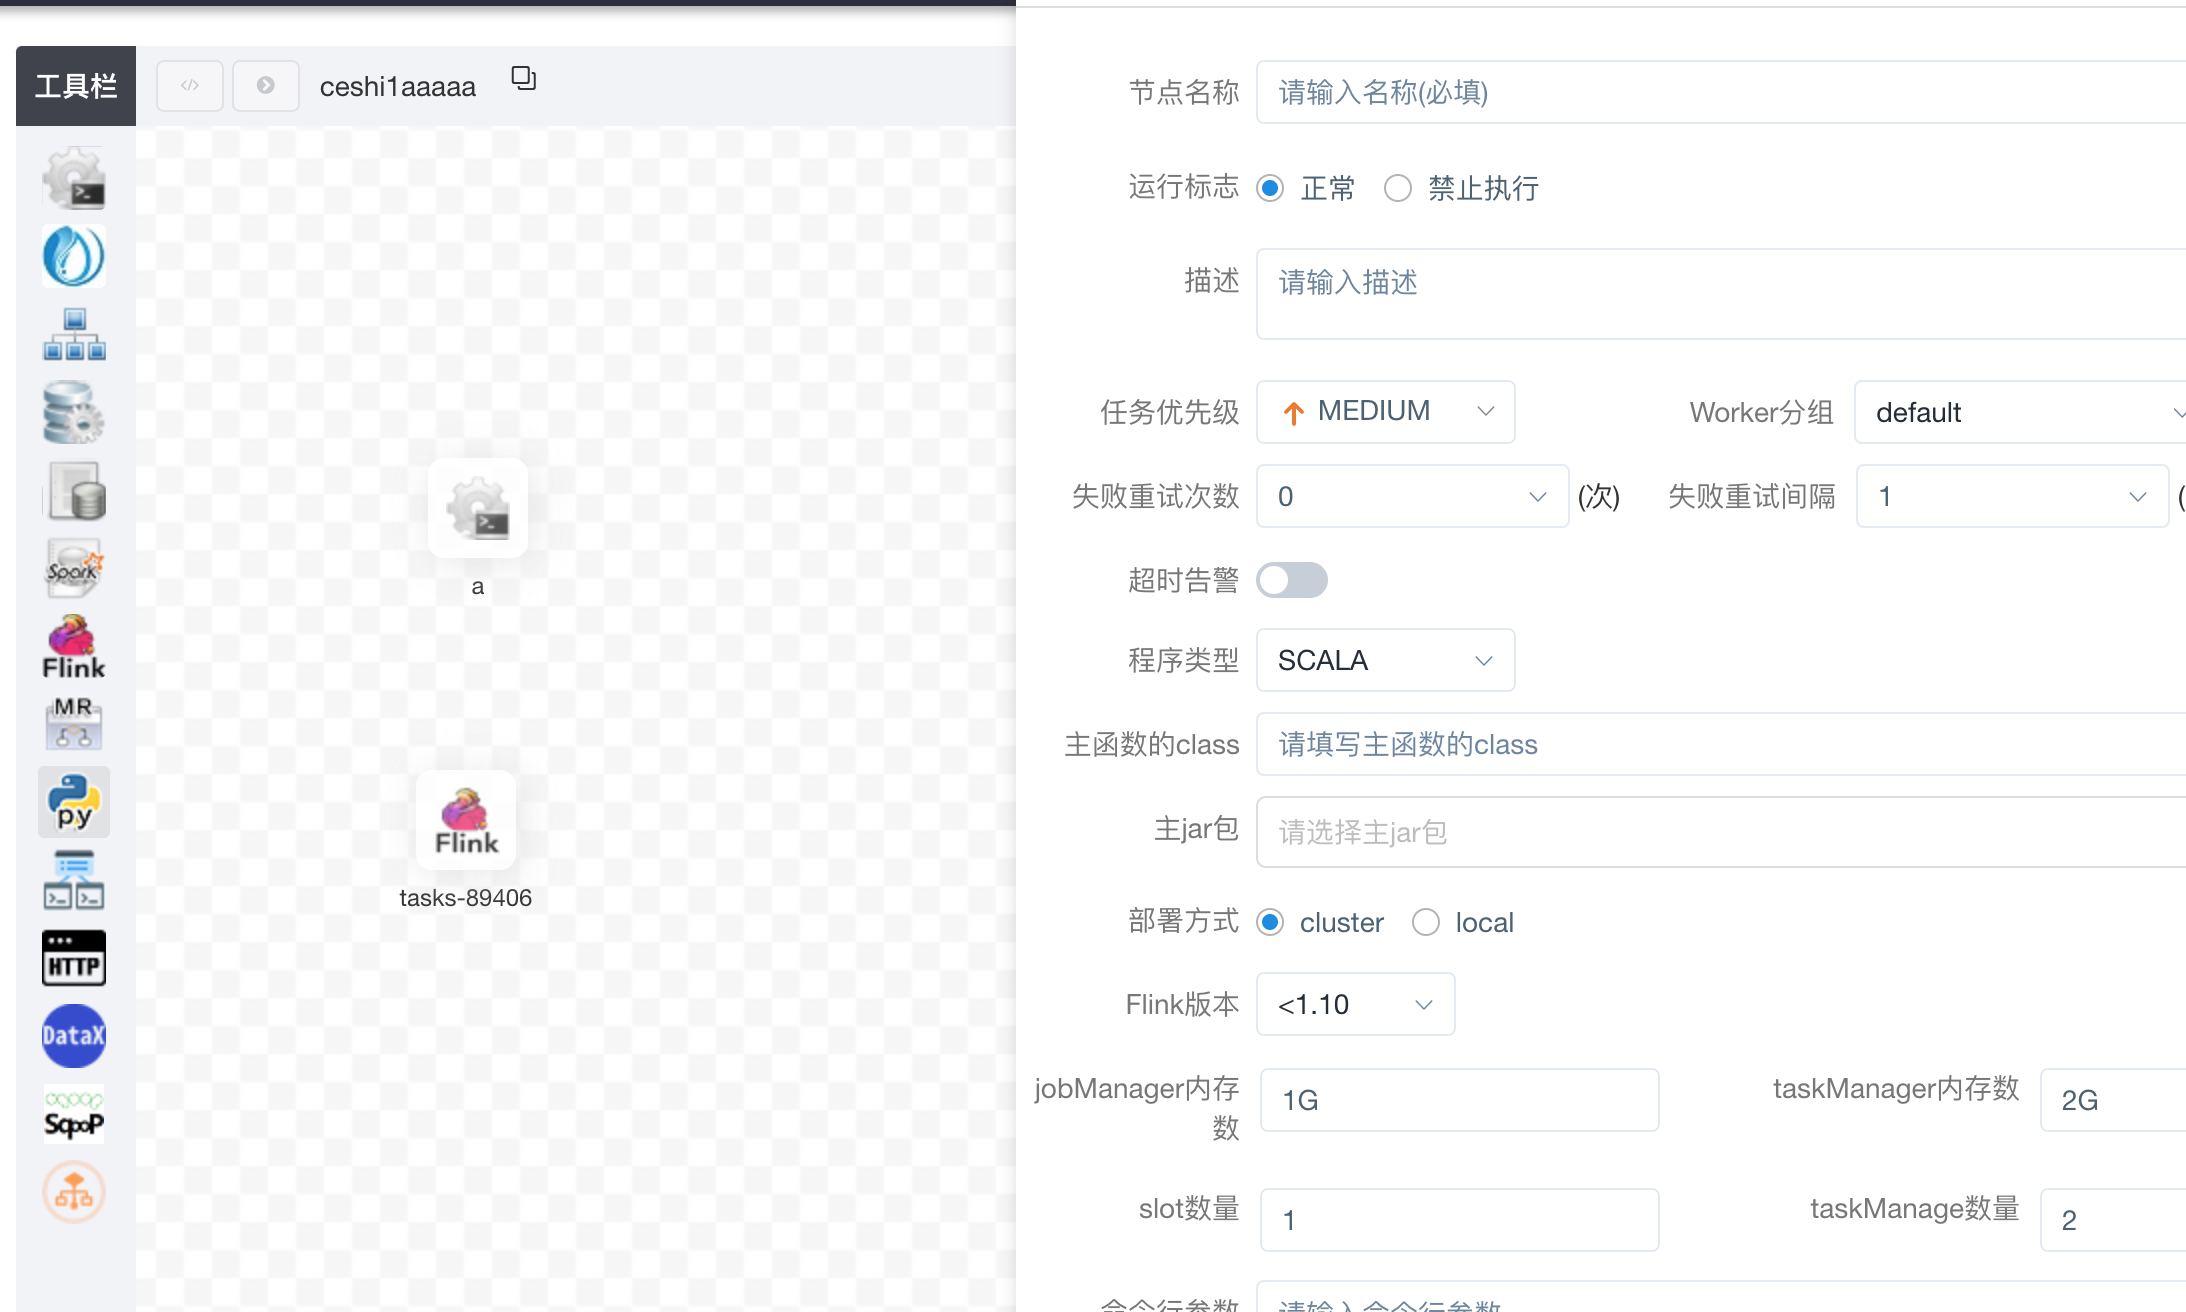Click the copy icon beside ceshi1aaaaa
The width and height of the screenshot is (2186, 1312).
(523, 78)
